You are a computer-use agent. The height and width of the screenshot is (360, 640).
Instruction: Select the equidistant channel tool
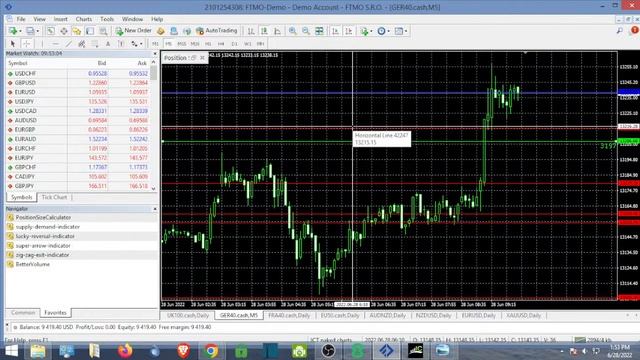pyautogui.click(x=82, y=44)
